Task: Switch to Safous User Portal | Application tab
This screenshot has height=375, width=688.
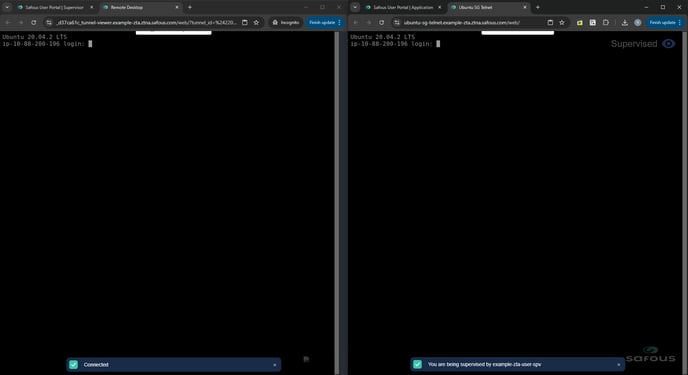Action: [x=403, y=7]
